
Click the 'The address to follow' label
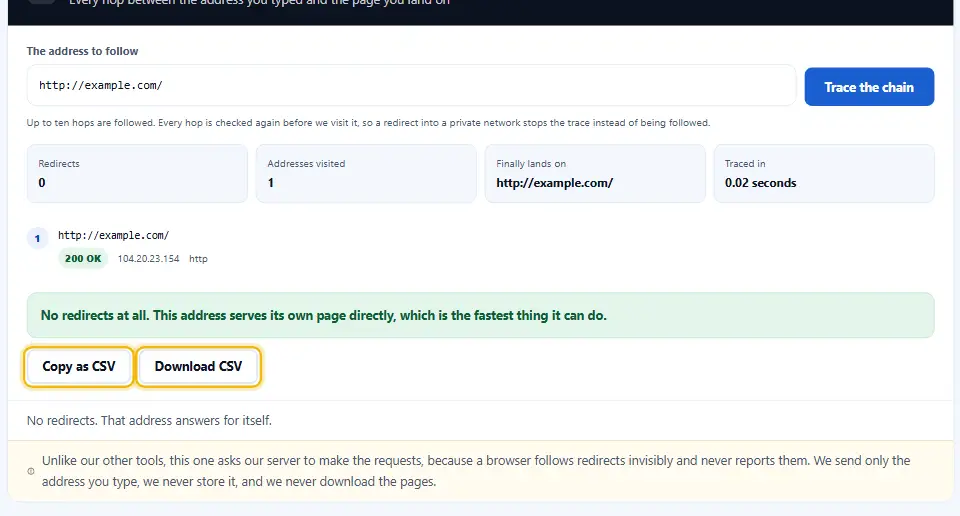[x=83, y=51]
